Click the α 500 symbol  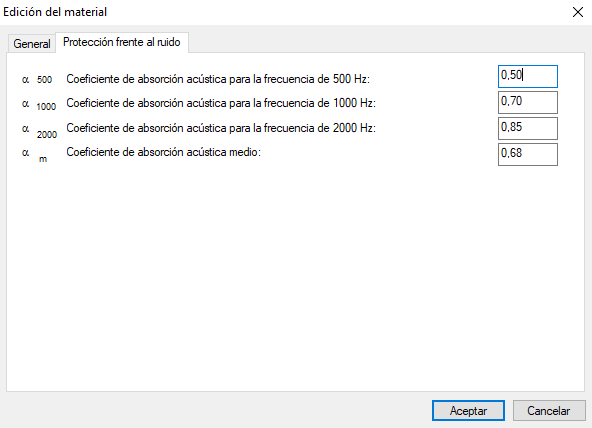click(x=37, y=80)
